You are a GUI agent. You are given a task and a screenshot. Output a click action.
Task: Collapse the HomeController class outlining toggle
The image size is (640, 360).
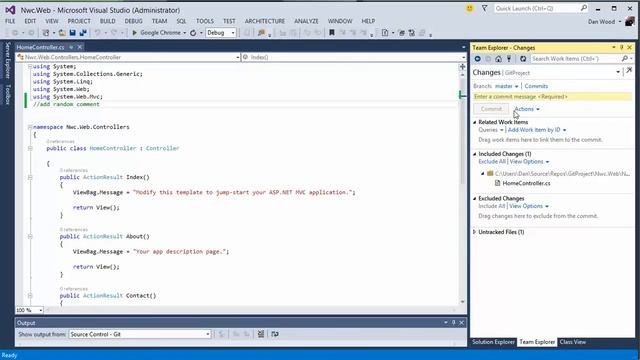(30, 149)
